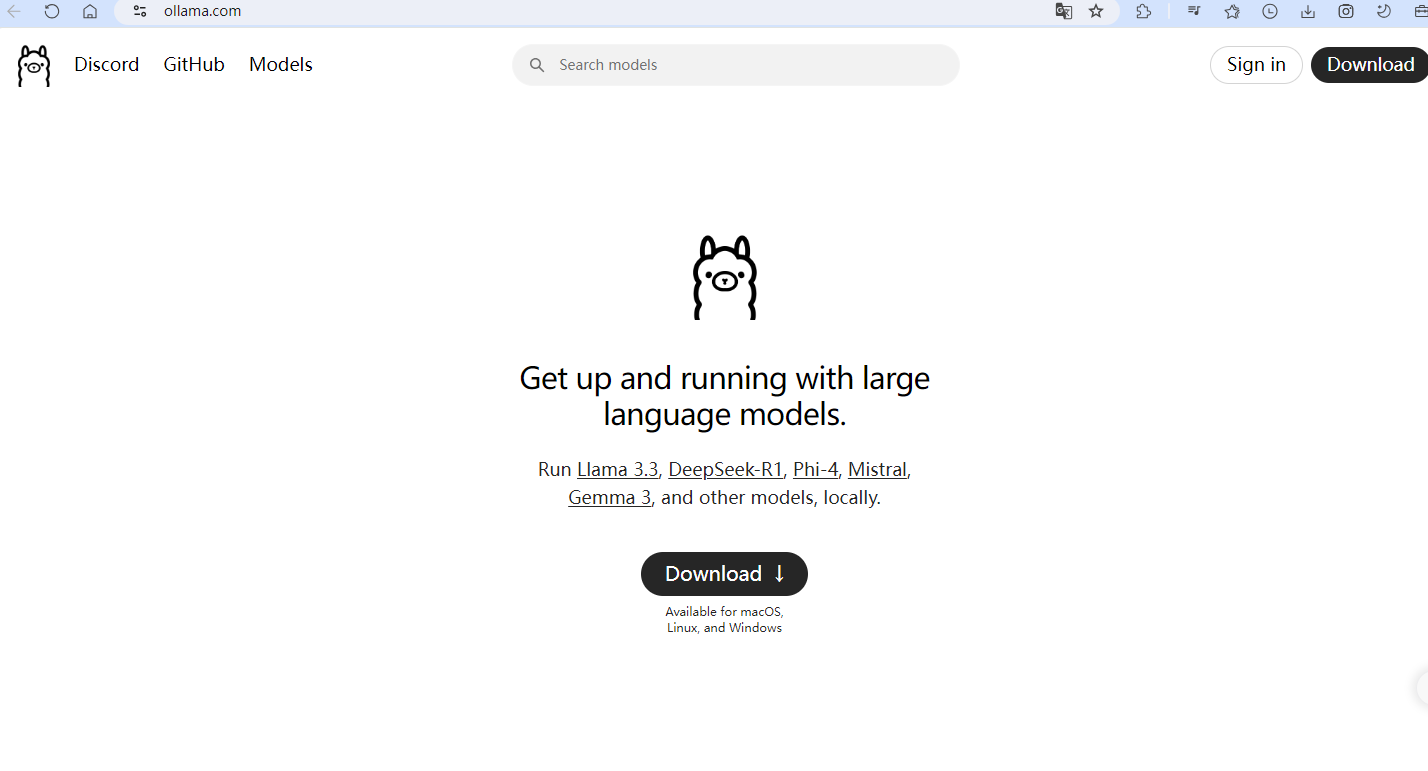This screenshot has width=1428, height=771.
Task: Click the ollama.com address bar text
Action: [202, 11]
